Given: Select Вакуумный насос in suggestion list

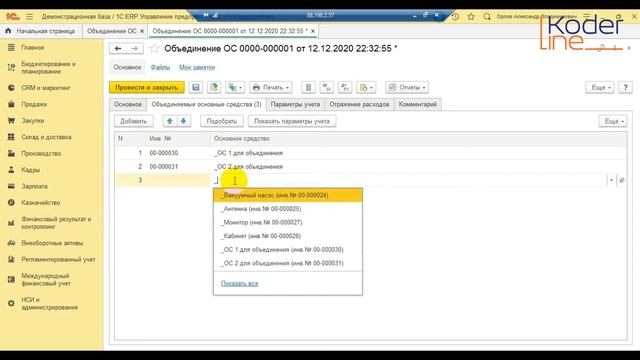Looking at the screenshot, I should (x=288, y=195).
